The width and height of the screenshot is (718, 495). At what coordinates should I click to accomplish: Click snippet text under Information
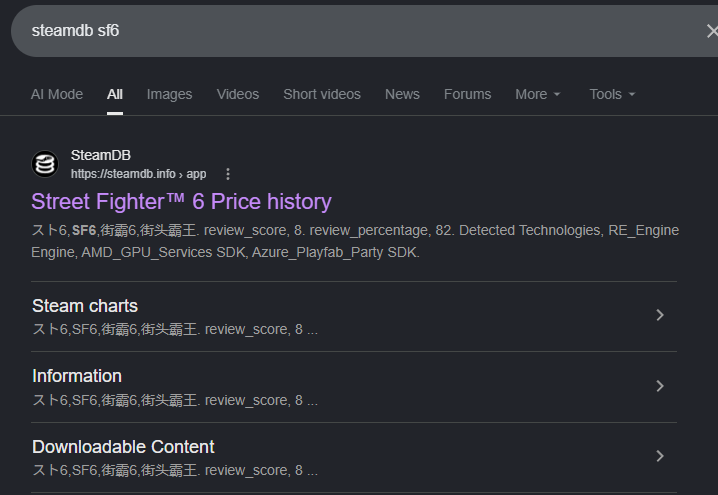[x=175, y=400]
